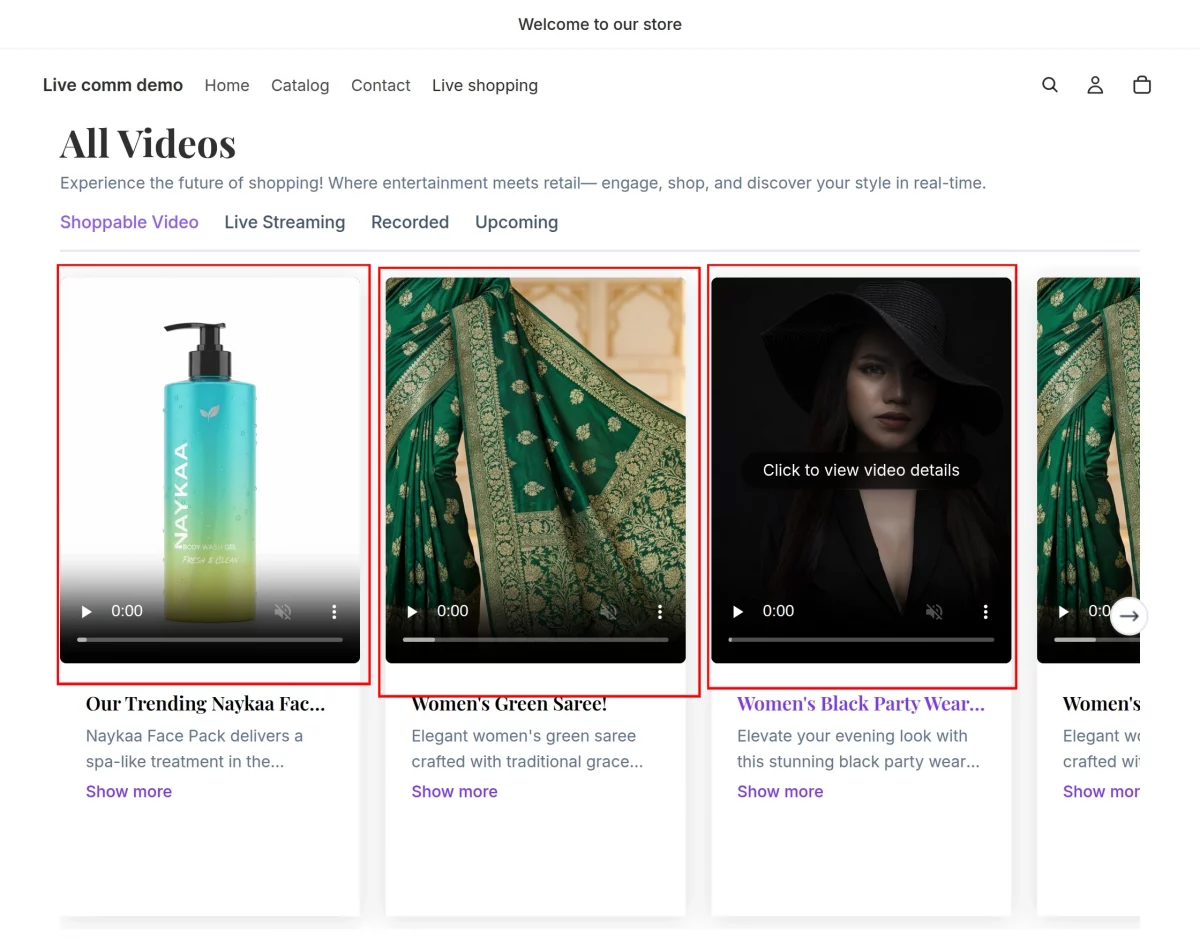This screenshot has width=1200, height=943.
Task: Open more options on first Green Saree video
Action: 660,611
